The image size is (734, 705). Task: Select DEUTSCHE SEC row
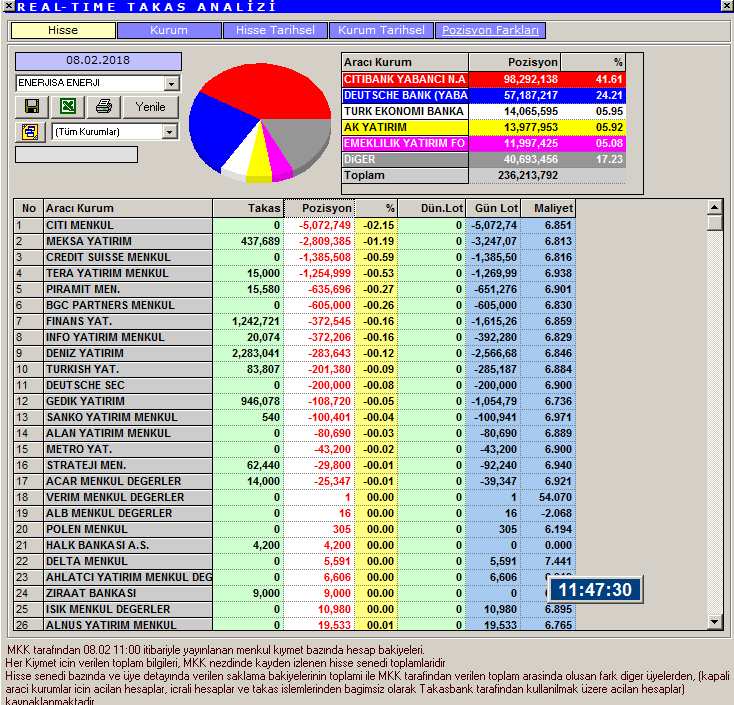[295, 385]
